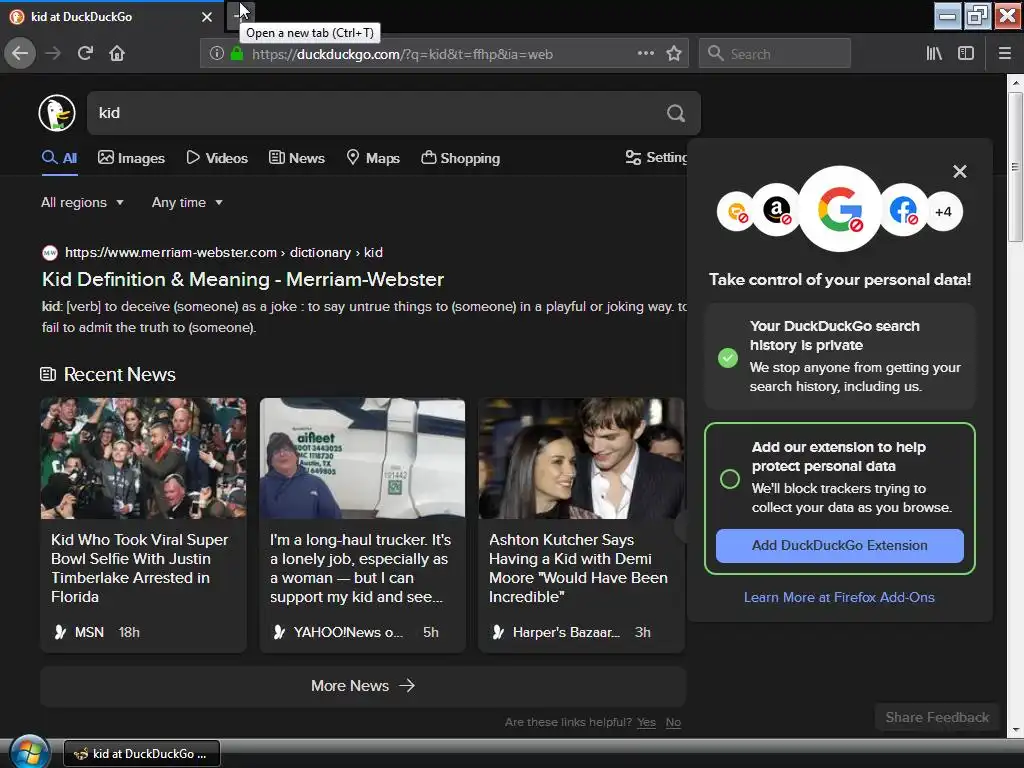Open the Settings dropdown
1024x768 pixels.
tap(656, 158)
